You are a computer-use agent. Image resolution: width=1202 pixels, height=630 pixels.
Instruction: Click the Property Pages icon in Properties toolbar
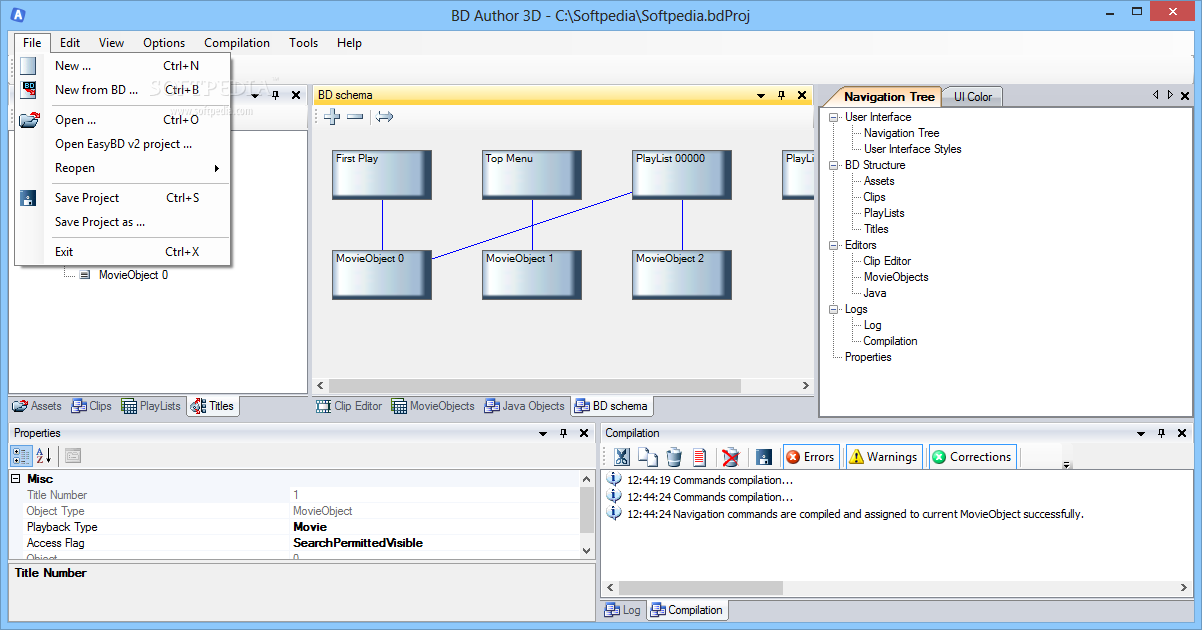point(73,456)
